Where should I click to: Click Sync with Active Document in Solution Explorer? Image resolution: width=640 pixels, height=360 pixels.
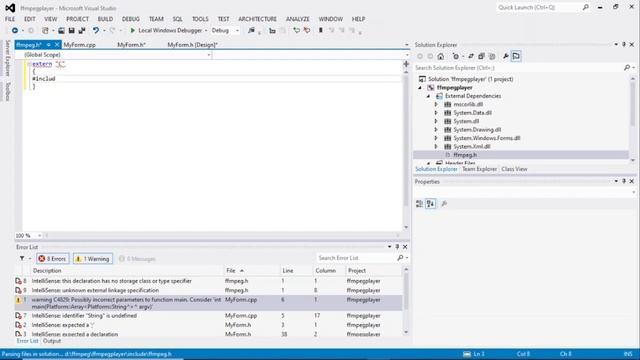[x=471, y=56]
